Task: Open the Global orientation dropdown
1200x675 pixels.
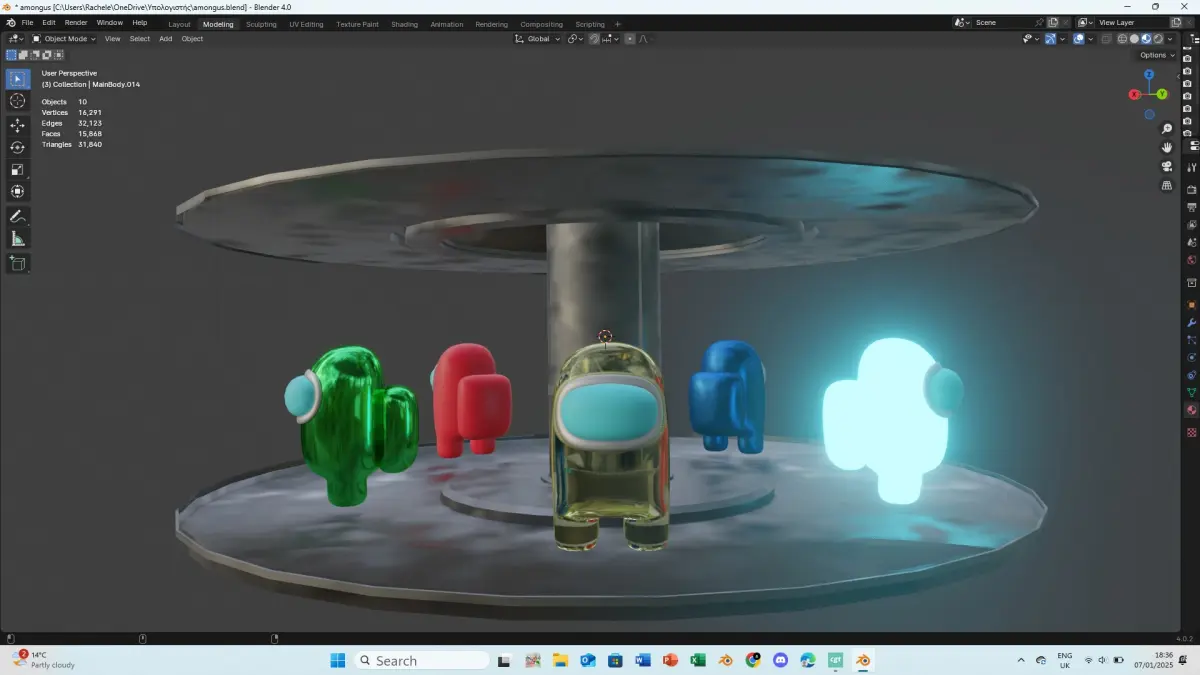Action: click(538, 39)
